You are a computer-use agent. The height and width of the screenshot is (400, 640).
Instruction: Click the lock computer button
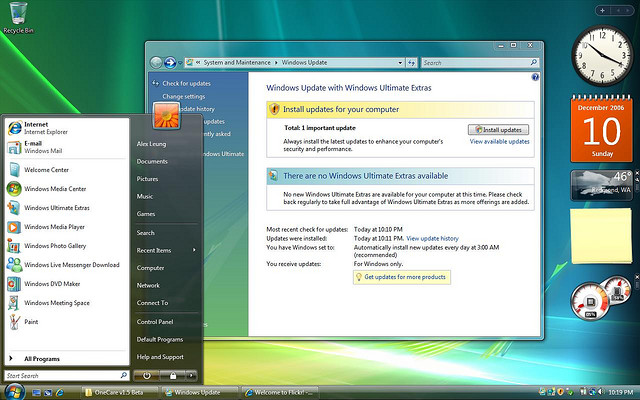point(173,376)
